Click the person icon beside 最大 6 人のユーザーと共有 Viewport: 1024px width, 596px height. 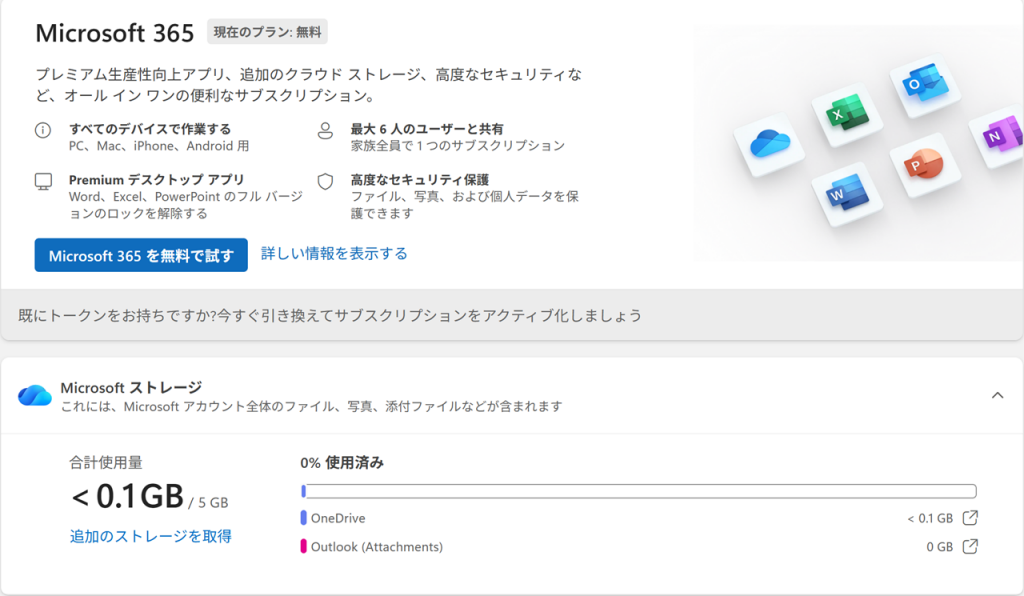coord(325,131)
